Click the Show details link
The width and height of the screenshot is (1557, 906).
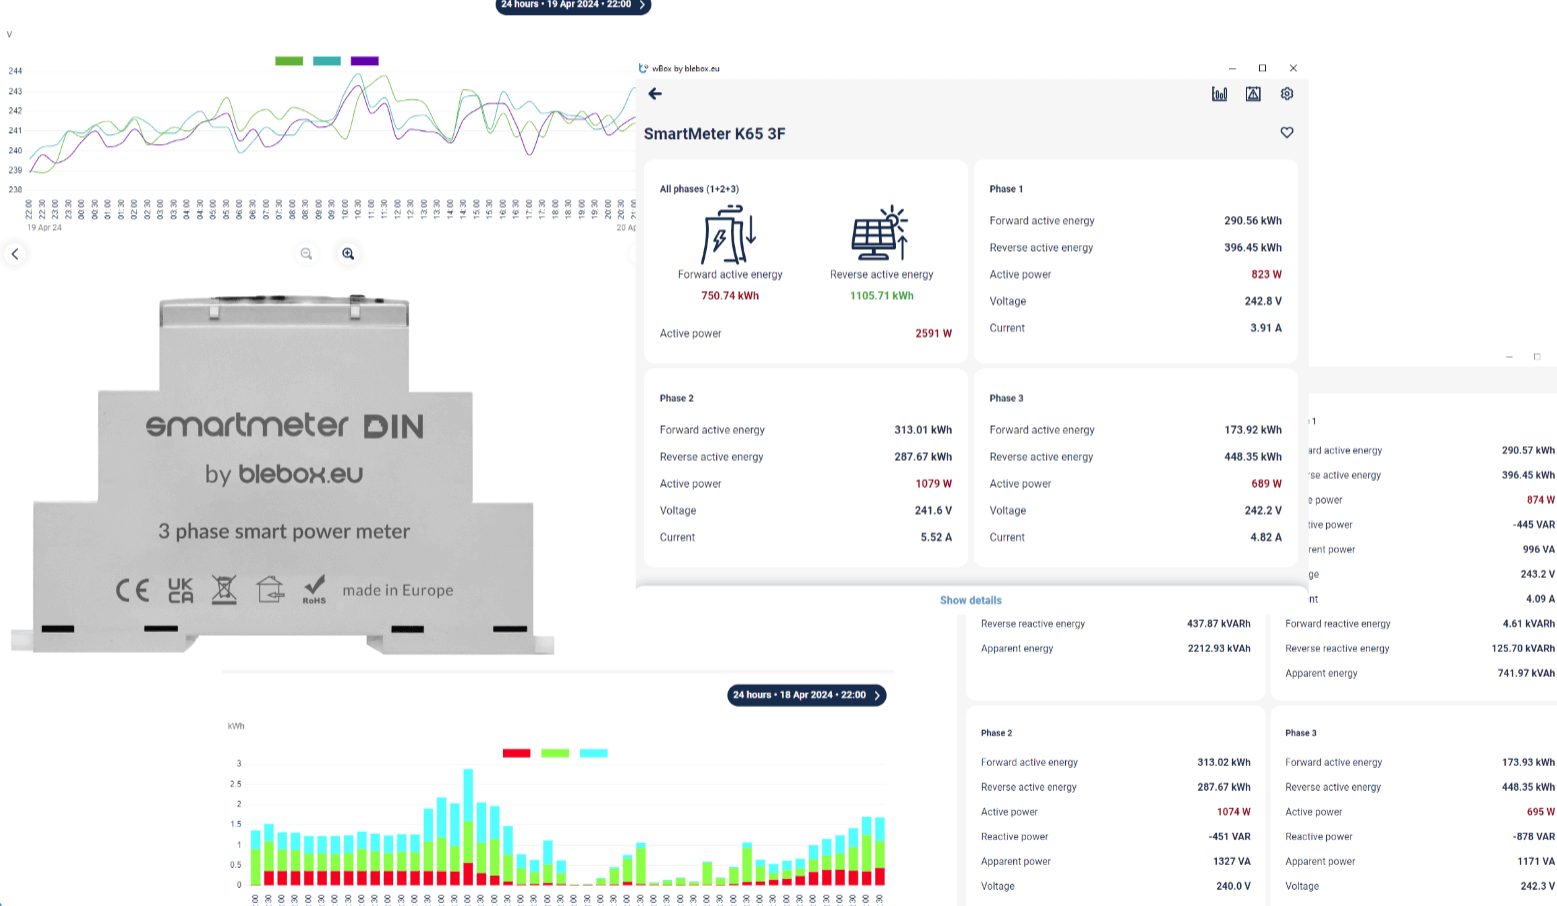tap(970, 600)
